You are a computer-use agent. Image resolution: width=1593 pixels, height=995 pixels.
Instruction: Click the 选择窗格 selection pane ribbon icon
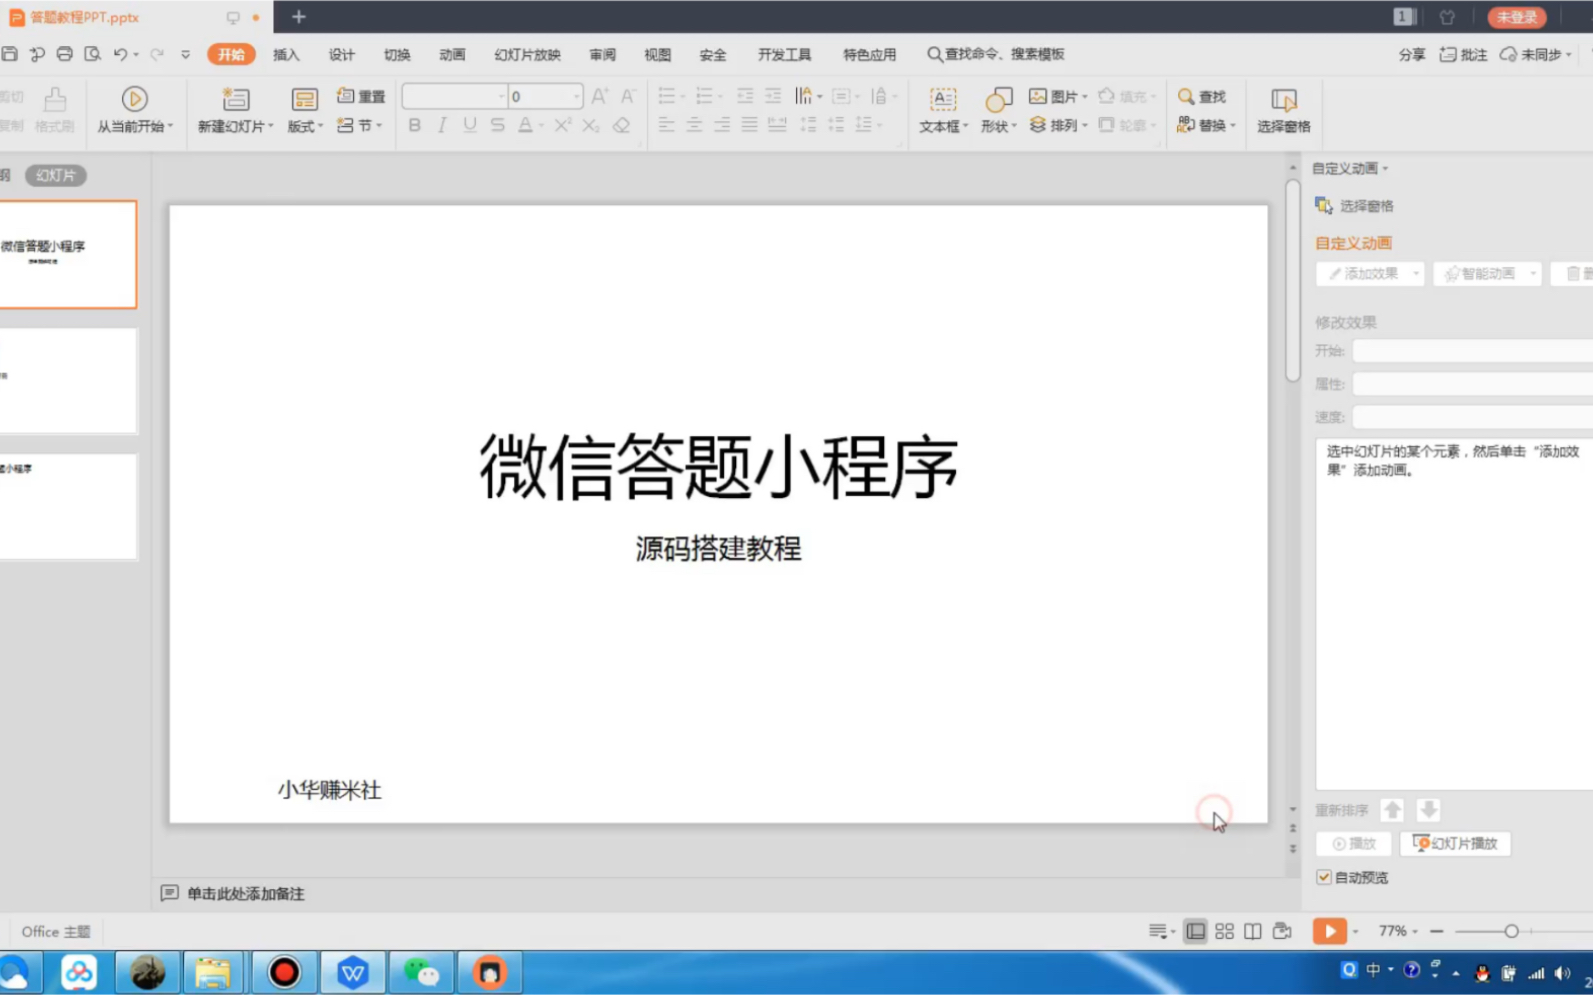coord(1283,99)
